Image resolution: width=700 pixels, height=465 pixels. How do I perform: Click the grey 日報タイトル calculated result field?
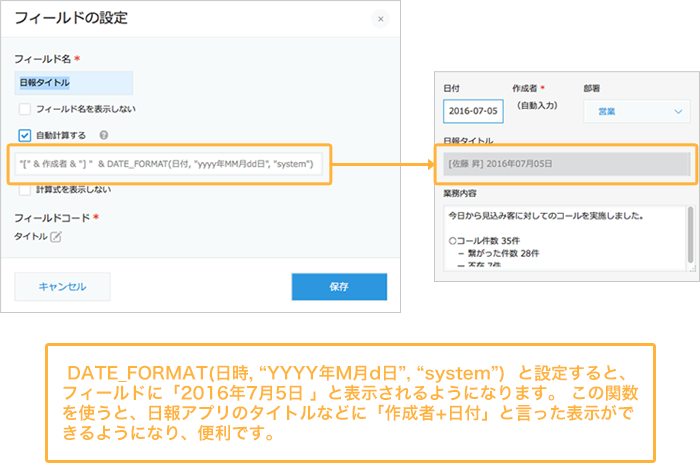566,163
